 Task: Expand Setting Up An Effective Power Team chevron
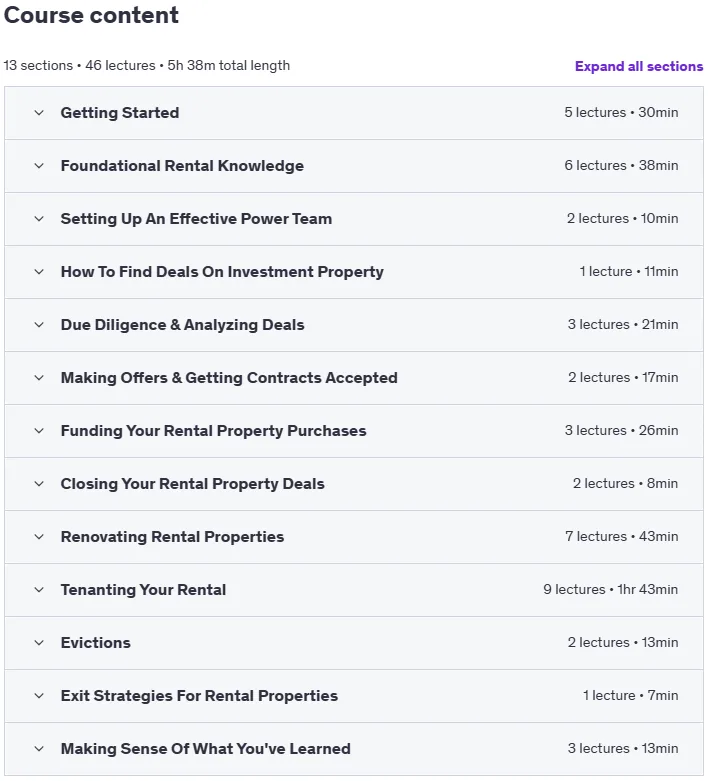39,219
